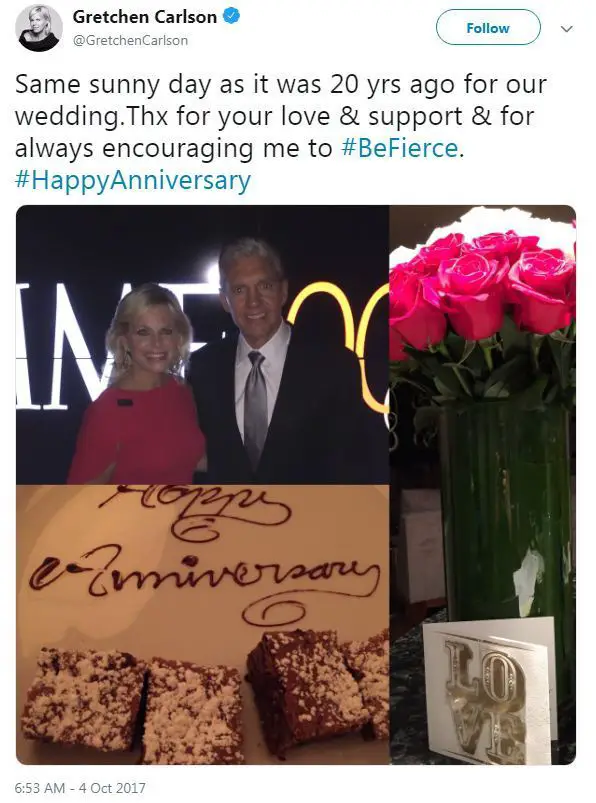Open the tweet options chevron menu
The width and height of the screenshot is (596, 803).
coord(566,29)
